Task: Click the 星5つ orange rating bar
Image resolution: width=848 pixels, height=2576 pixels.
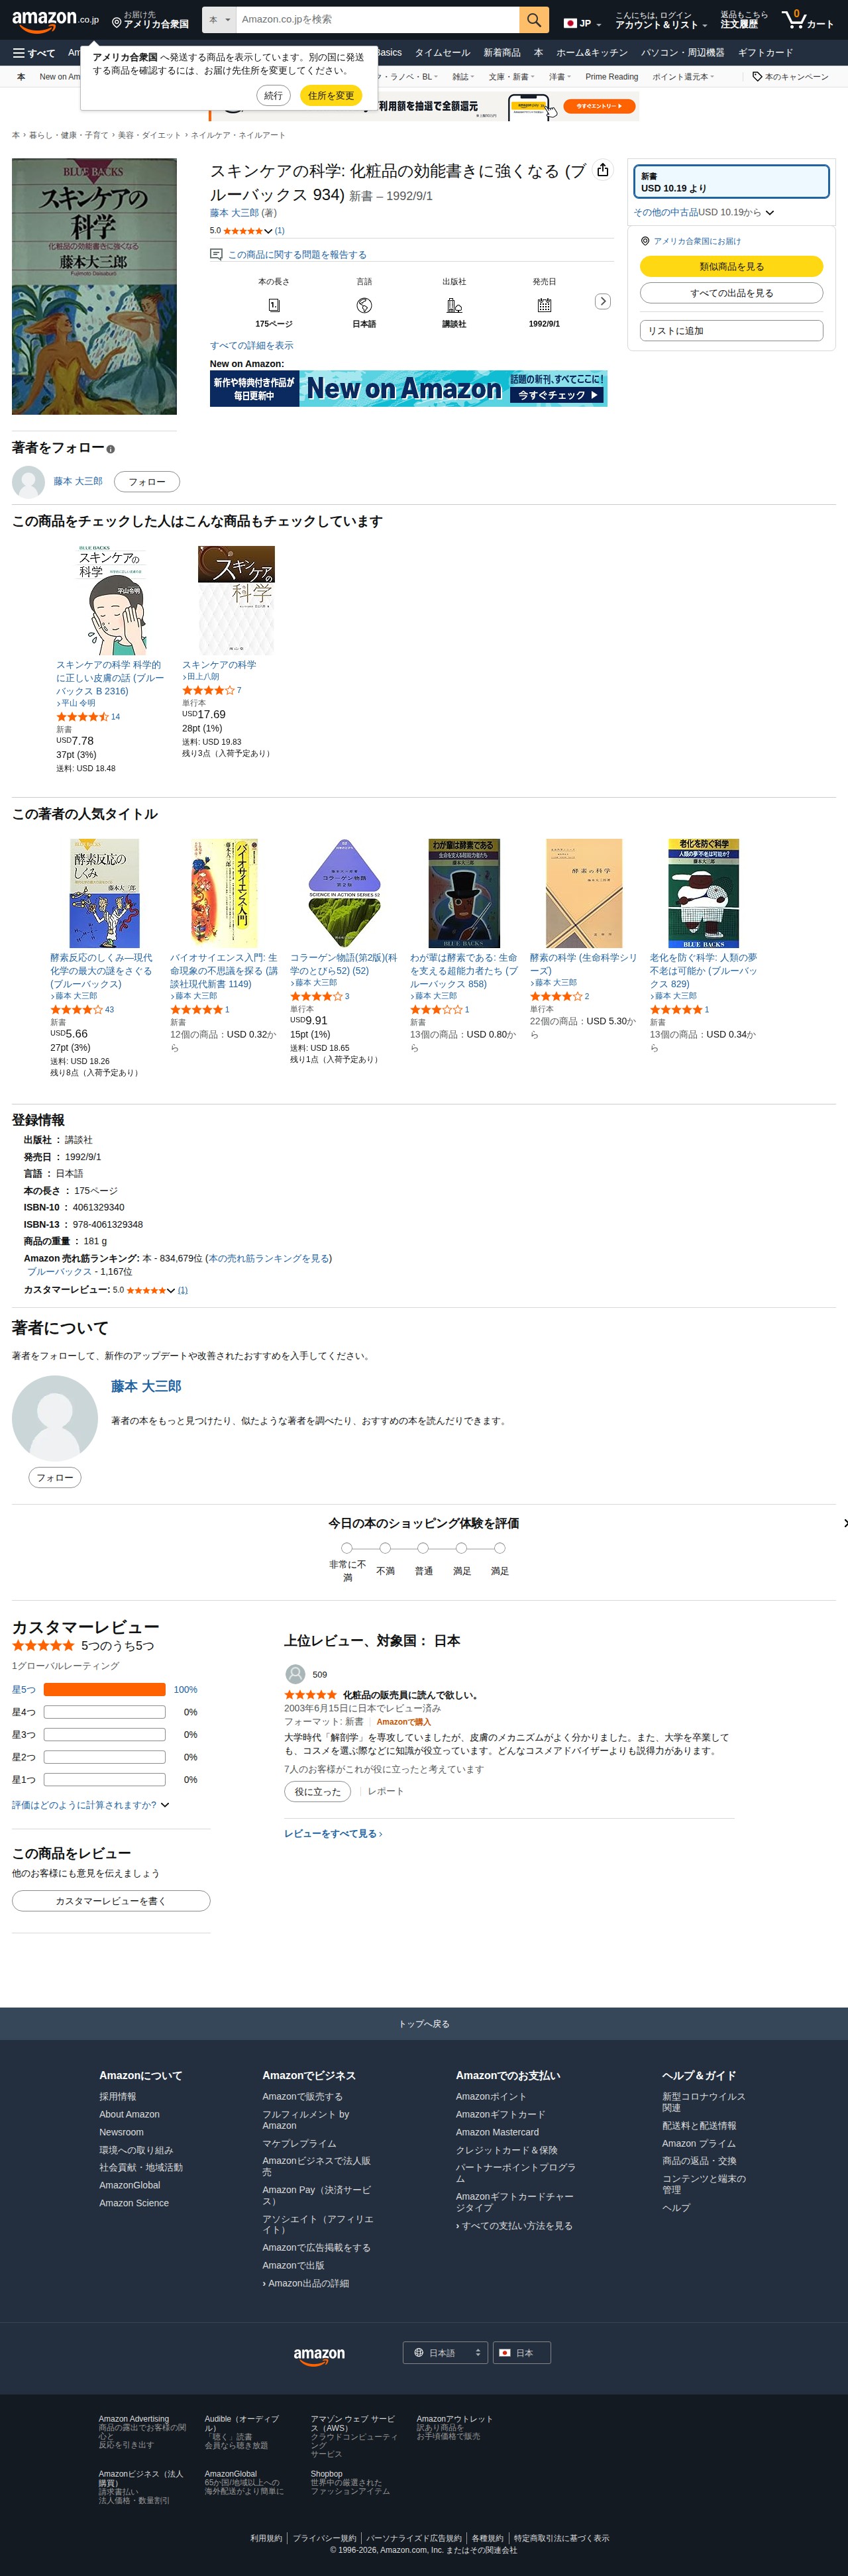Action: 104,1689
